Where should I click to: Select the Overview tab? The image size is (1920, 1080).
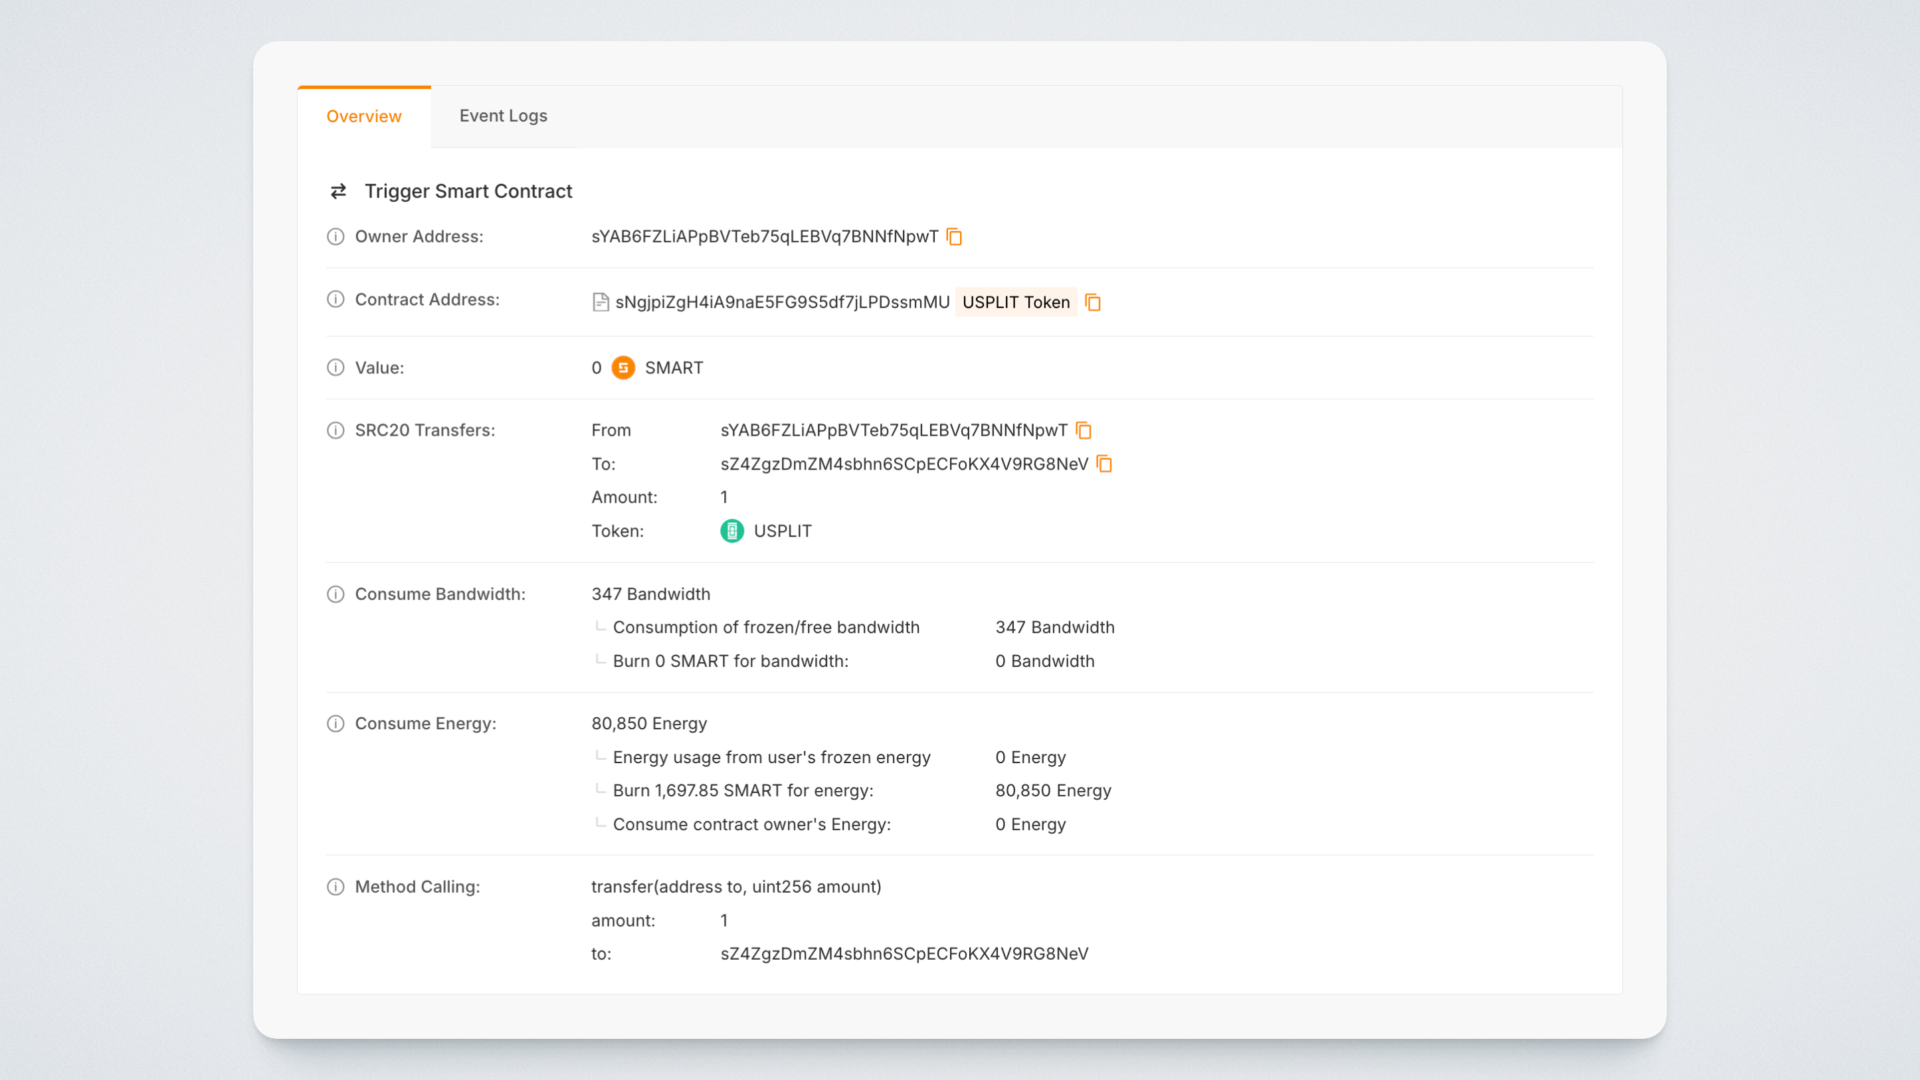(x=364, y=116)
